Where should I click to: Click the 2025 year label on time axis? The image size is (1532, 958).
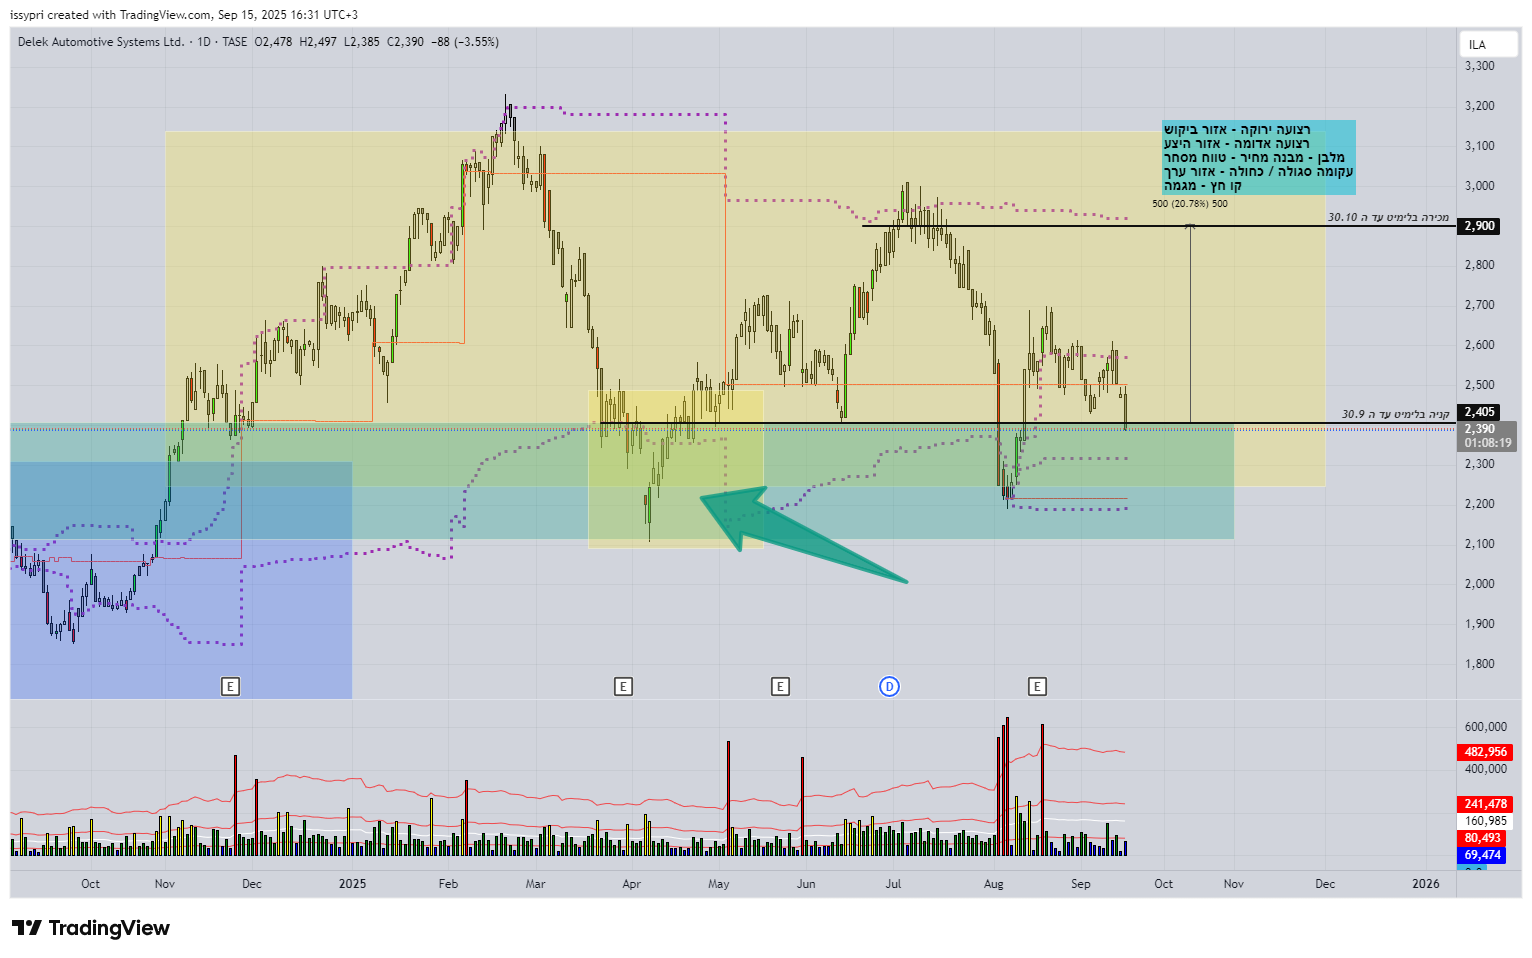click(x=352, y=884)
